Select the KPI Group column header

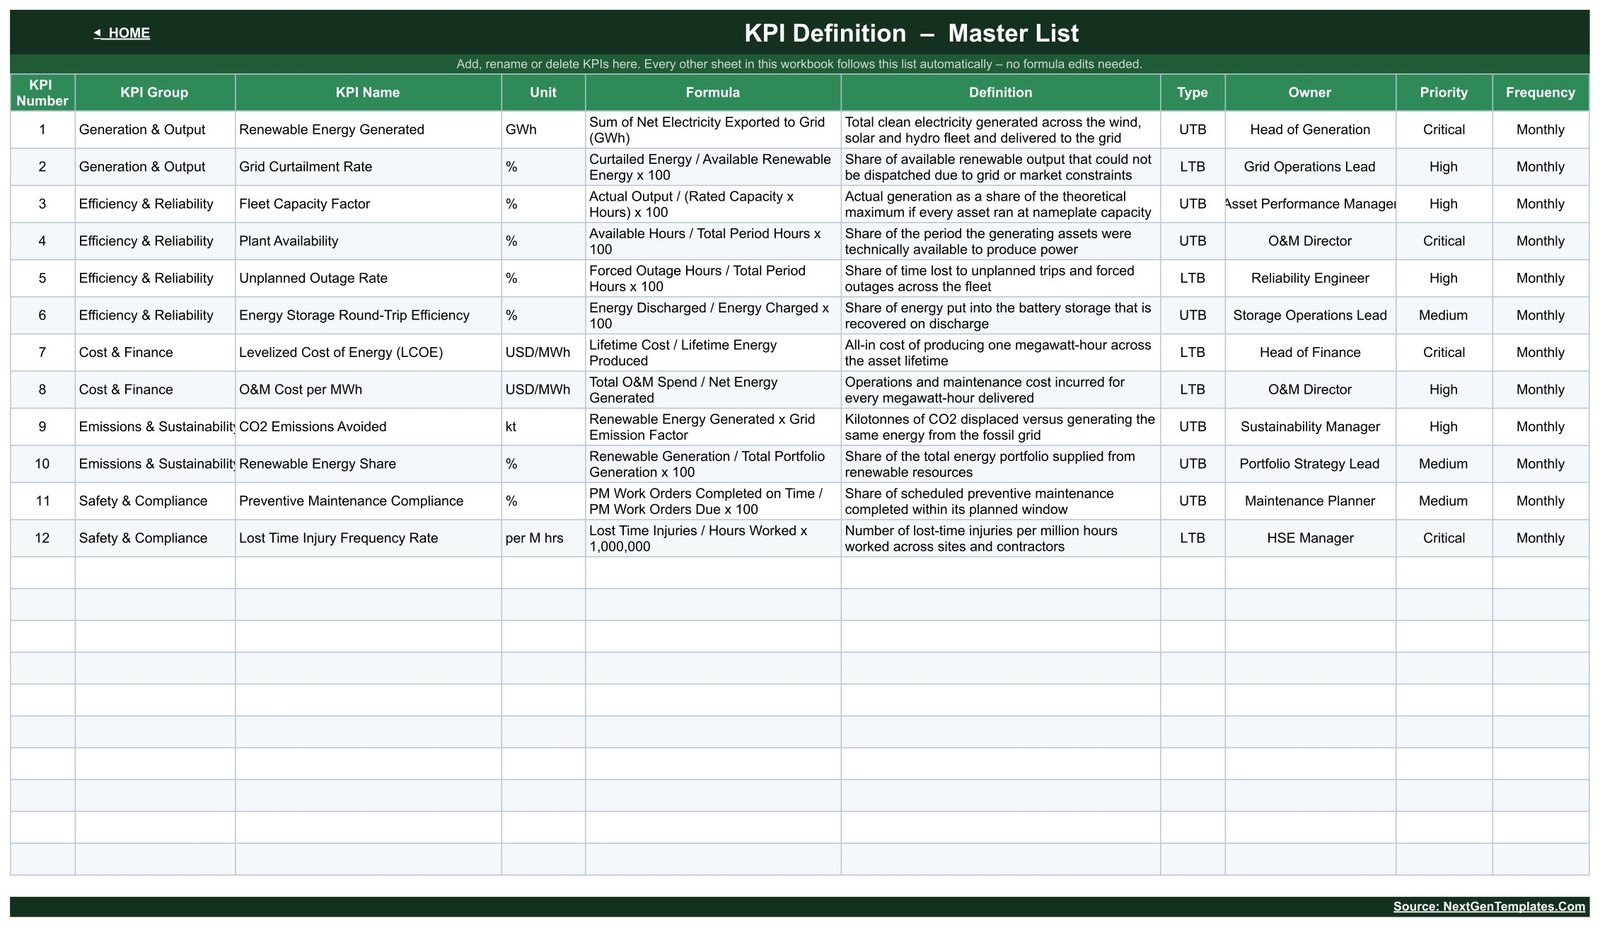tap(155, 92)
